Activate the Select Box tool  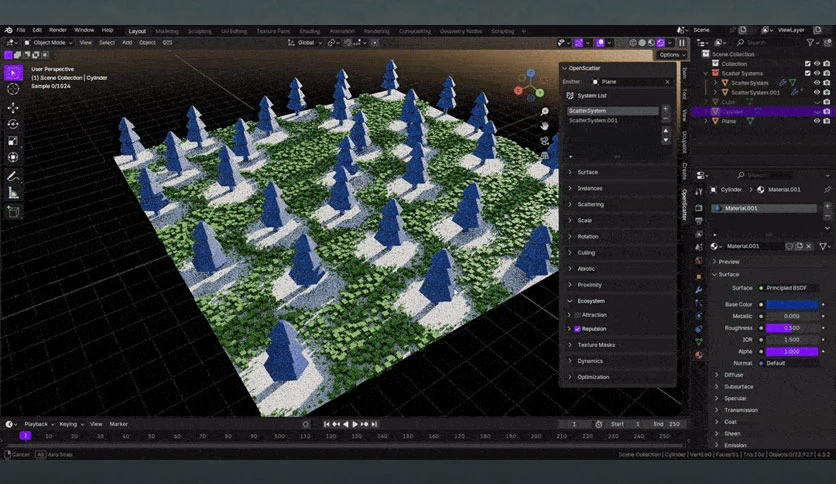(13, 72)
